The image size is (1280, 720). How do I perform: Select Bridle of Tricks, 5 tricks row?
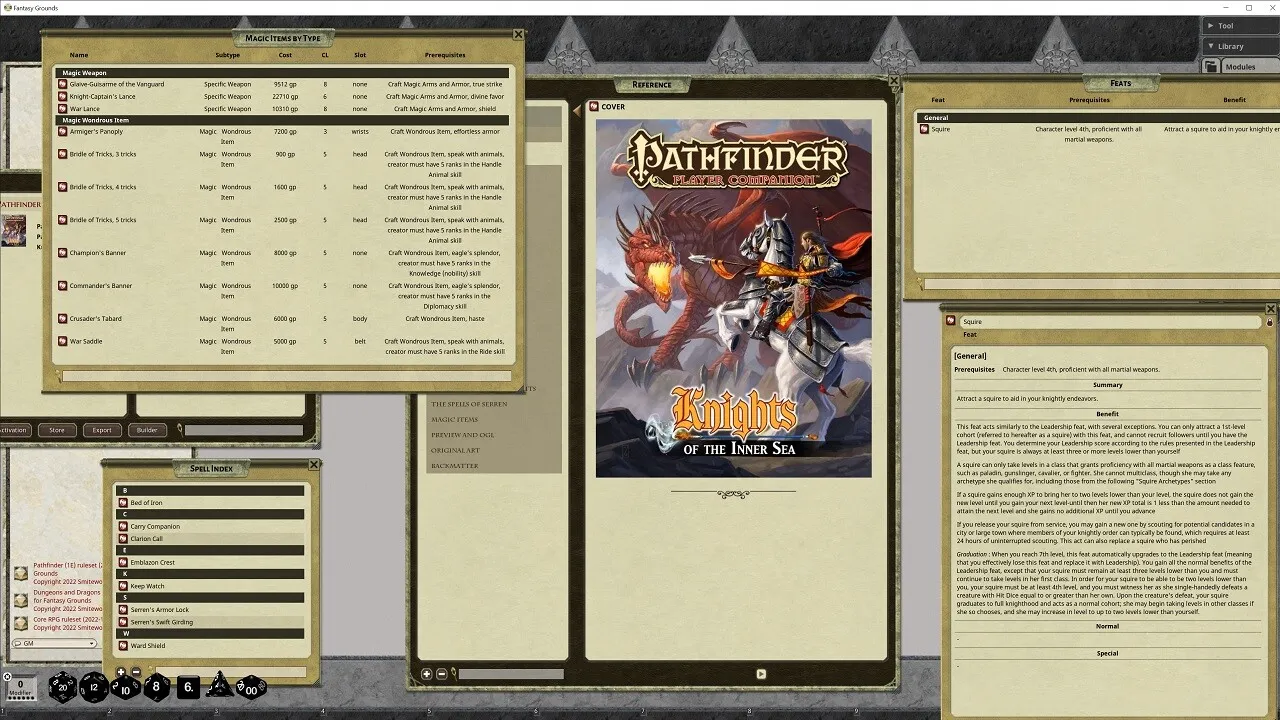(283, 230)
